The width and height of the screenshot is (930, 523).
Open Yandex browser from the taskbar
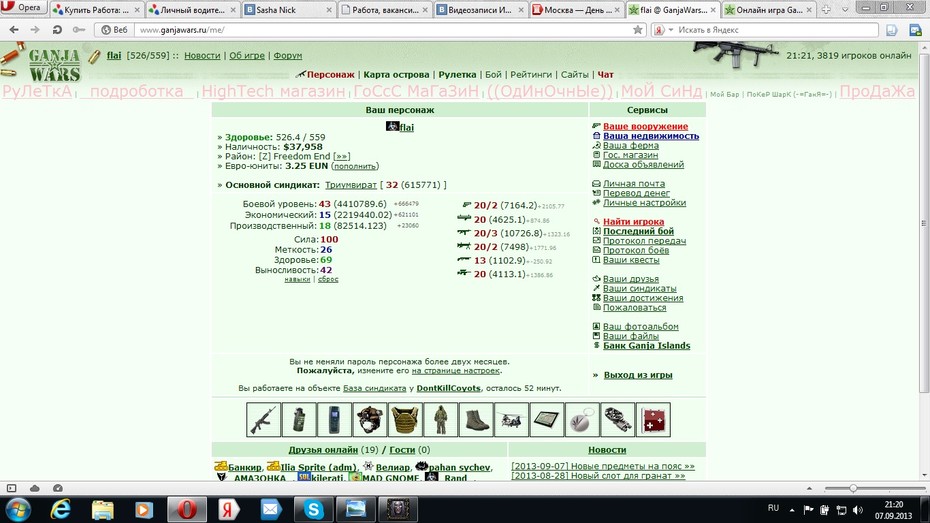(228, 509)
